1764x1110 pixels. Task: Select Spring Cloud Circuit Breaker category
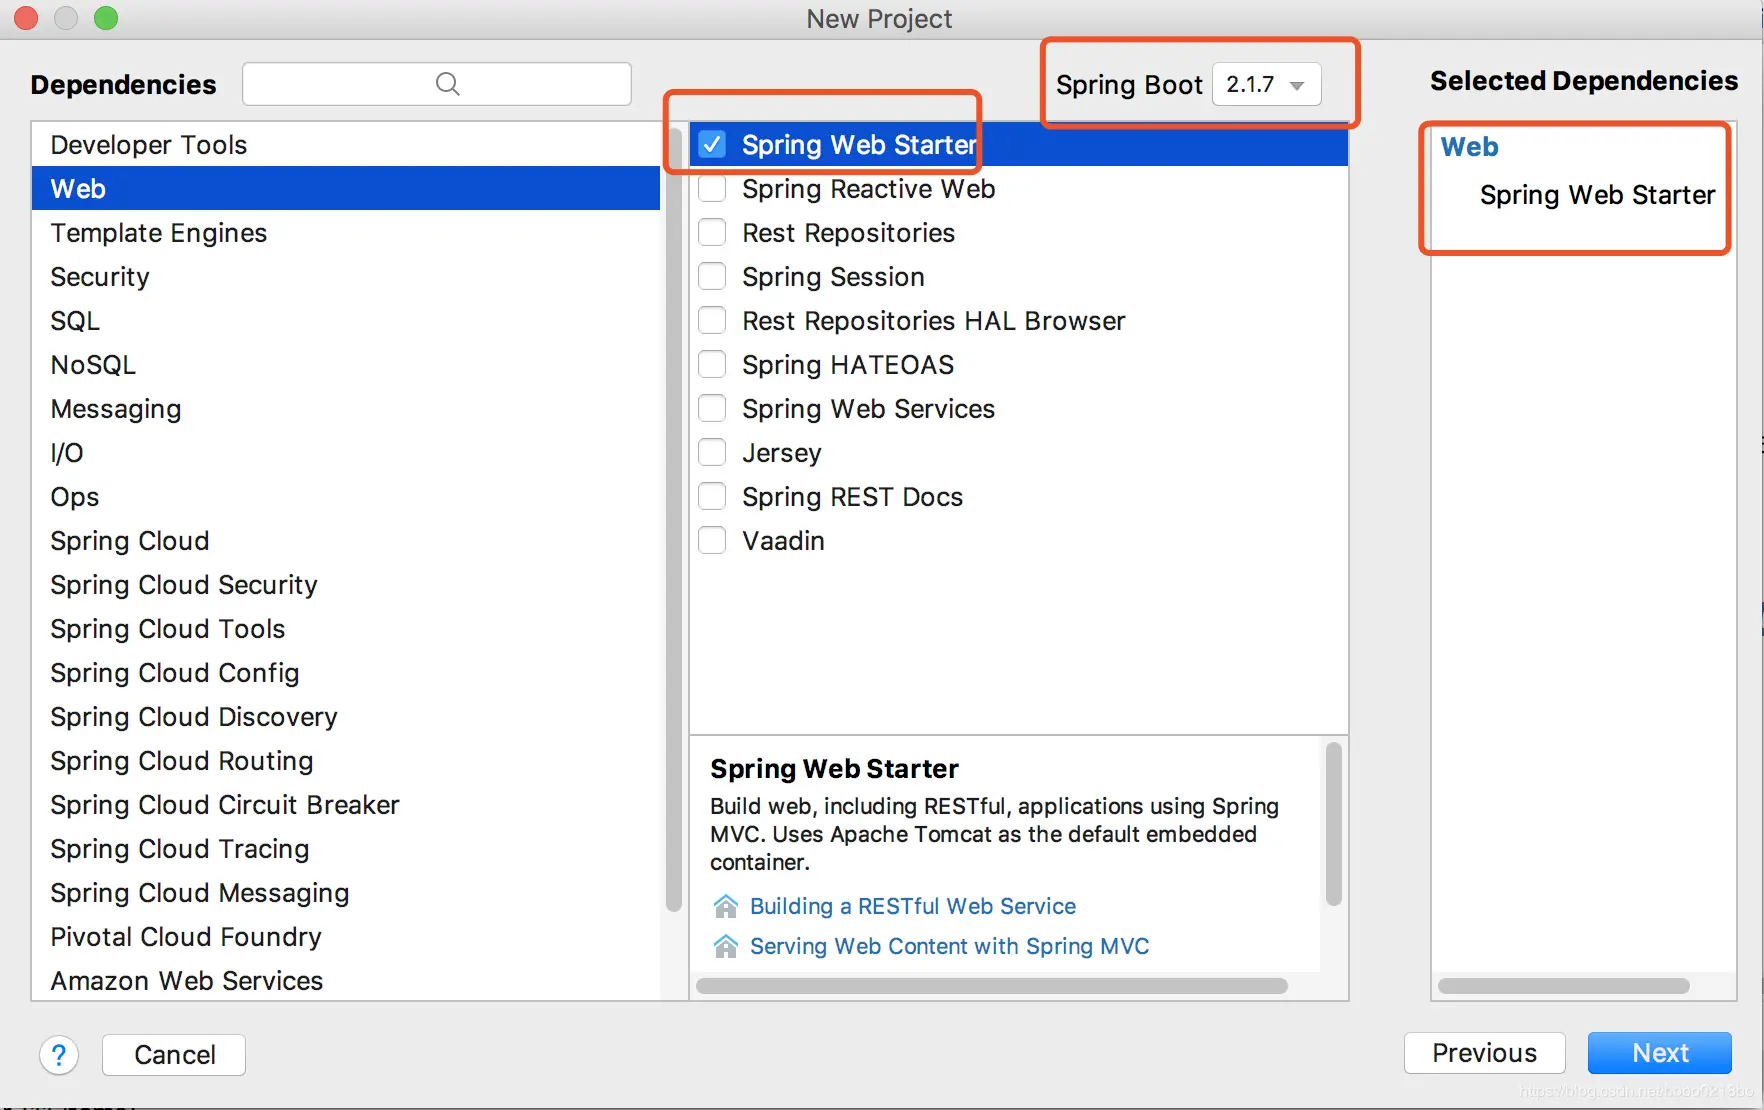pos(346,805)
